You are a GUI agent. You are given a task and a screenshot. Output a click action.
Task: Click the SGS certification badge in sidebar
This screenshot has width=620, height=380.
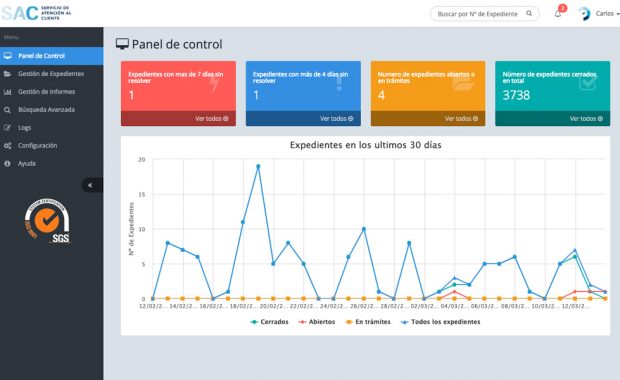47,221
